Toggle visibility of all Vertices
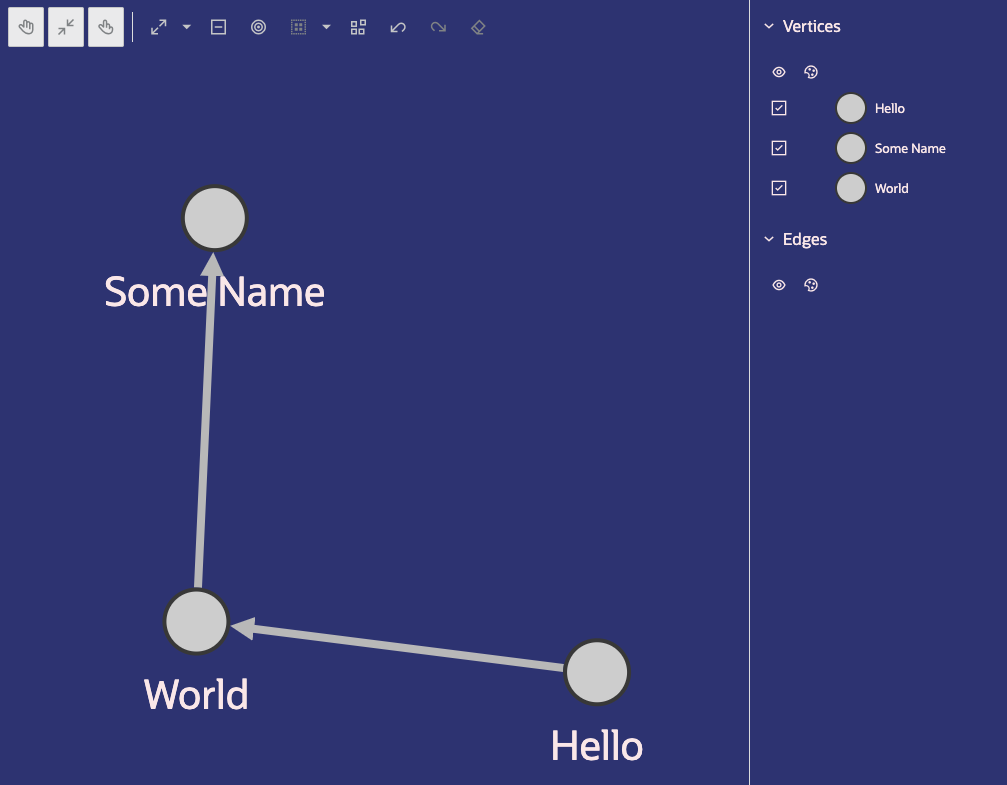The height and width of the screenshot is (785, 1007). 779,72
